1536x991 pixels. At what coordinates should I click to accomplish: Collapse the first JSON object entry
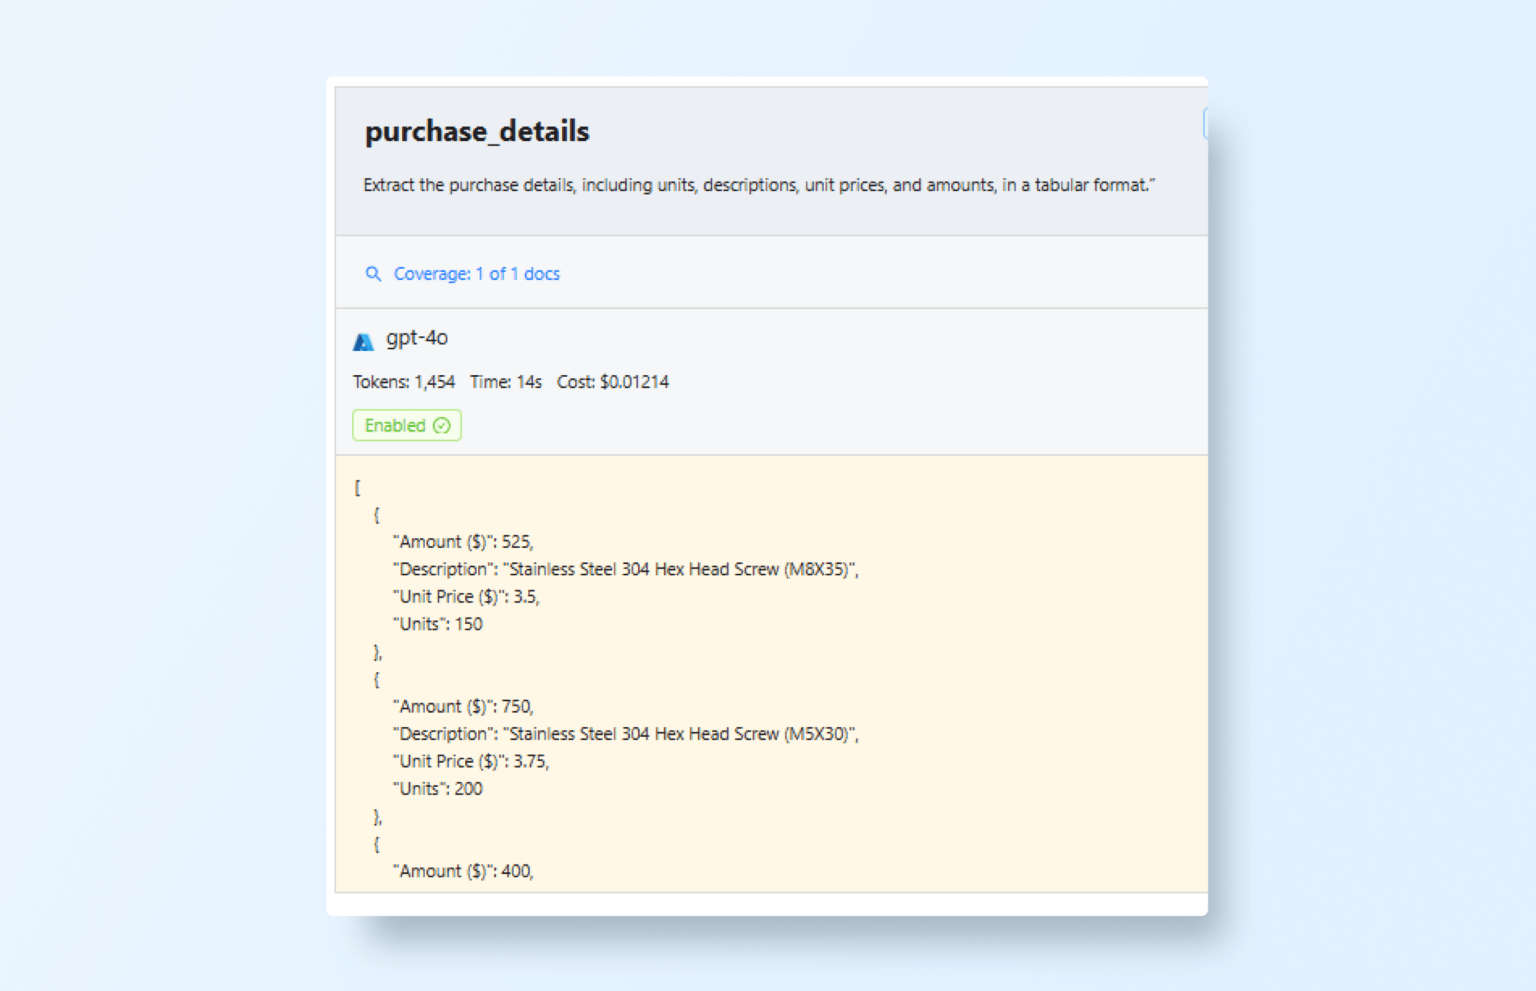(x=376, y=514)
